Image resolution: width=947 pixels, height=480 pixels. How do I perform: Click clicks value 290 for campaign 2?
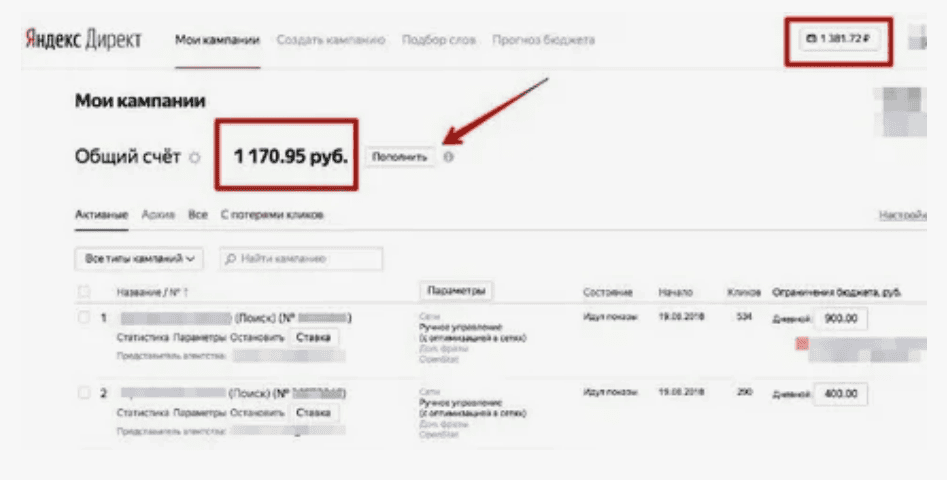[x=744, y=392]
